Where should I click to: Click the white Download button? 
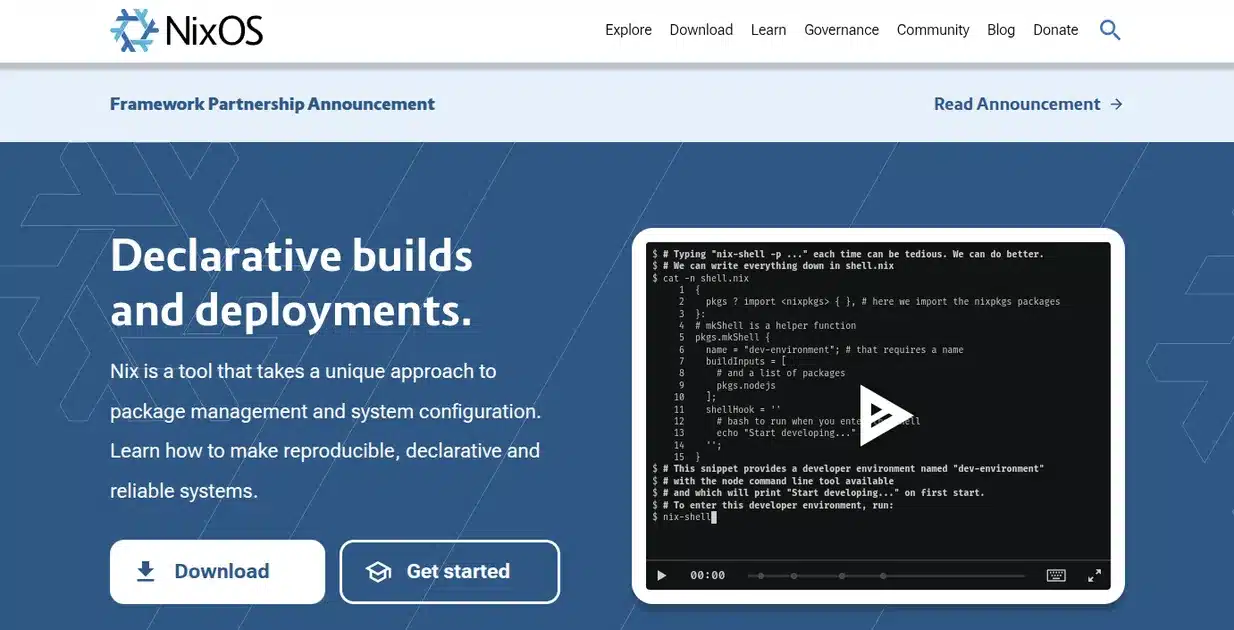pos(217,572)
